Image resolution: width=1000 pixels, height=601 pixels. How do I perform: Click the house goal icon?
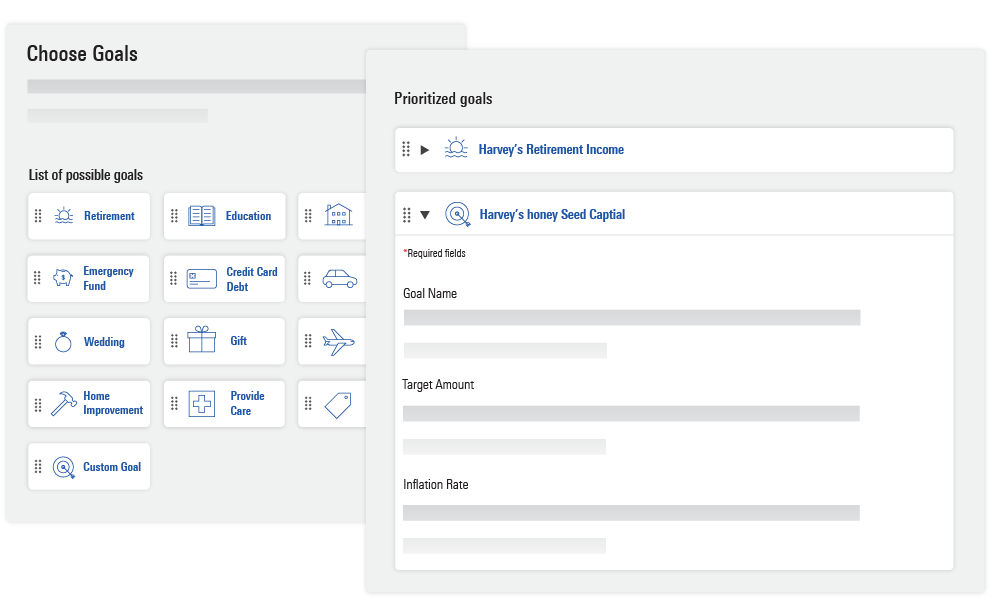tap(339, 215)
